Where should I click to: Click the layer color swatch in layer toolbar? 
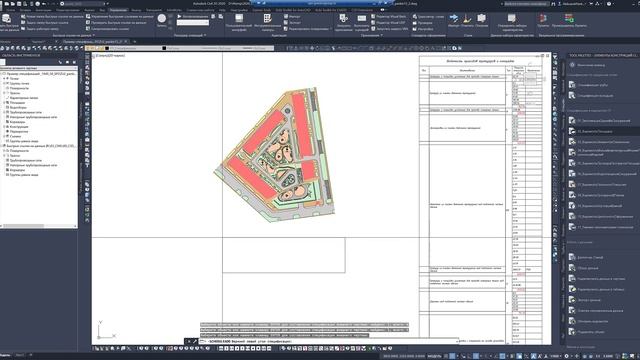pos(107,48)
